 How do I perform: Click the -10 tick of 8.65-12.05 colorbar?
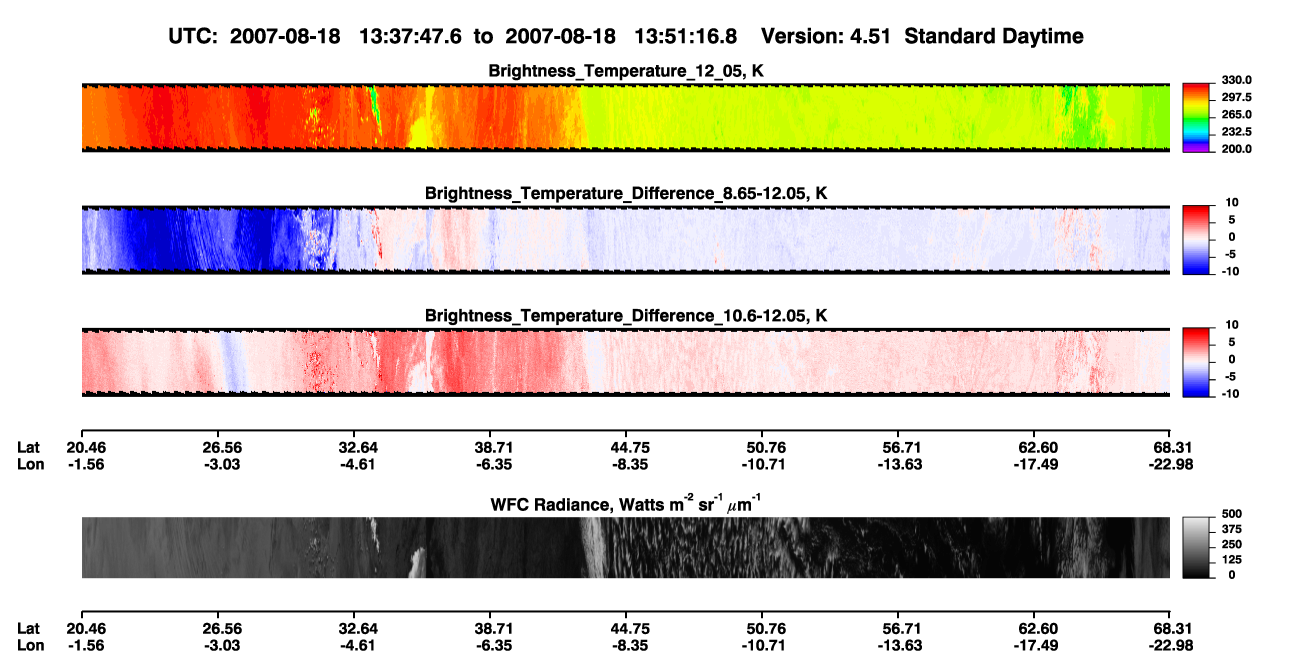point(1229,270)
